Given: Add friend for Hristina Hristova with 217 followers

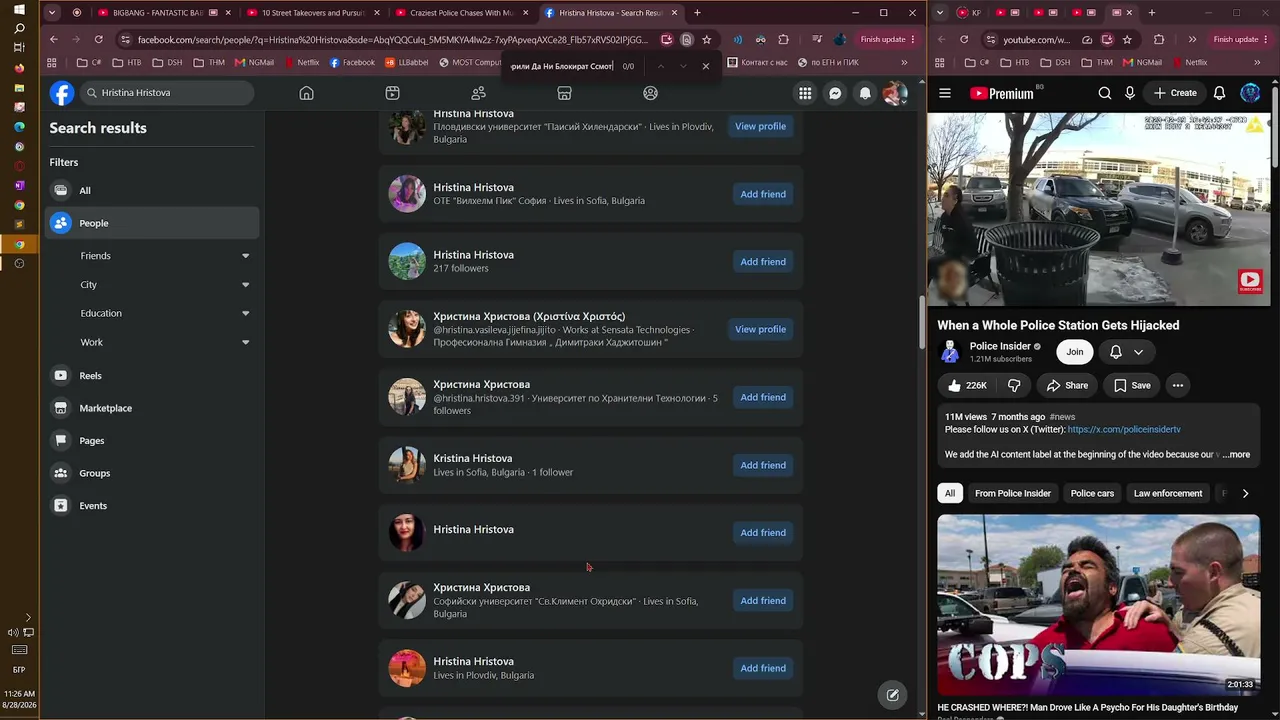Looking at the screenshot, I should tap(763, 262).
